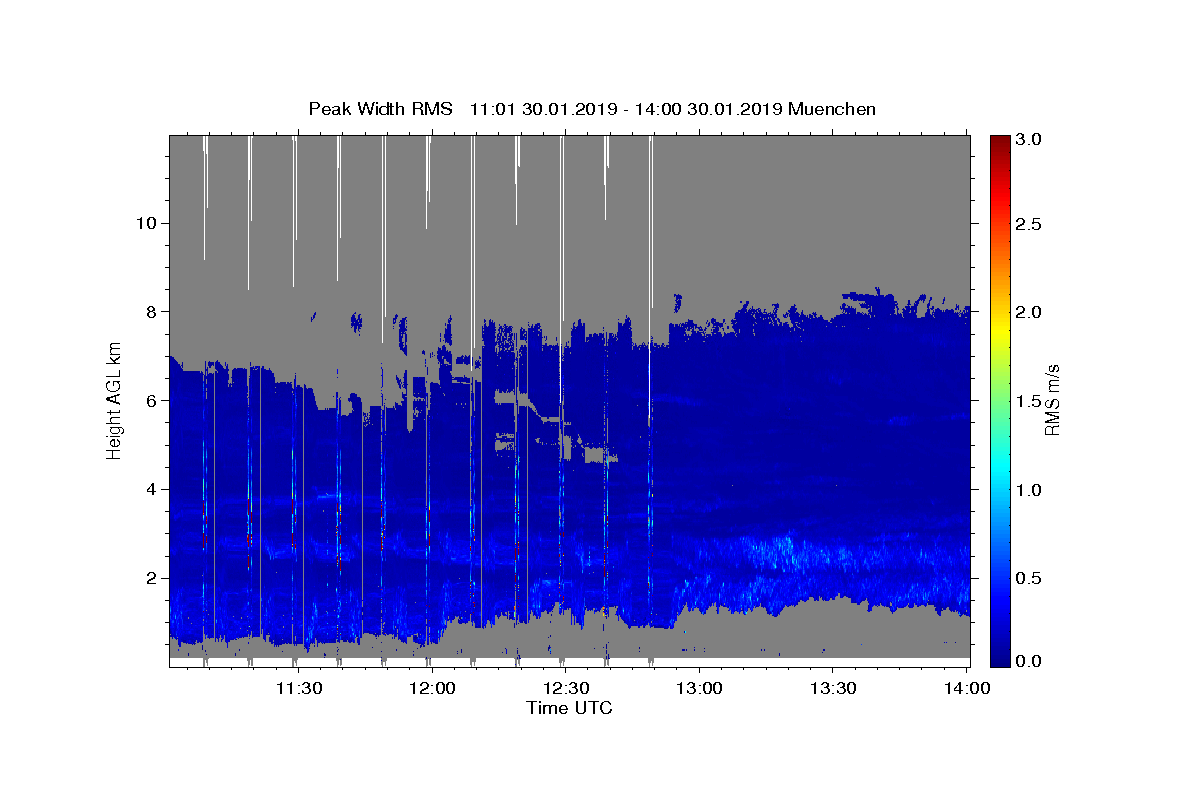This screenshot has width=1200, height=800.
Task: Click the colorbar value 1.0
Action: coord(1030,490)
